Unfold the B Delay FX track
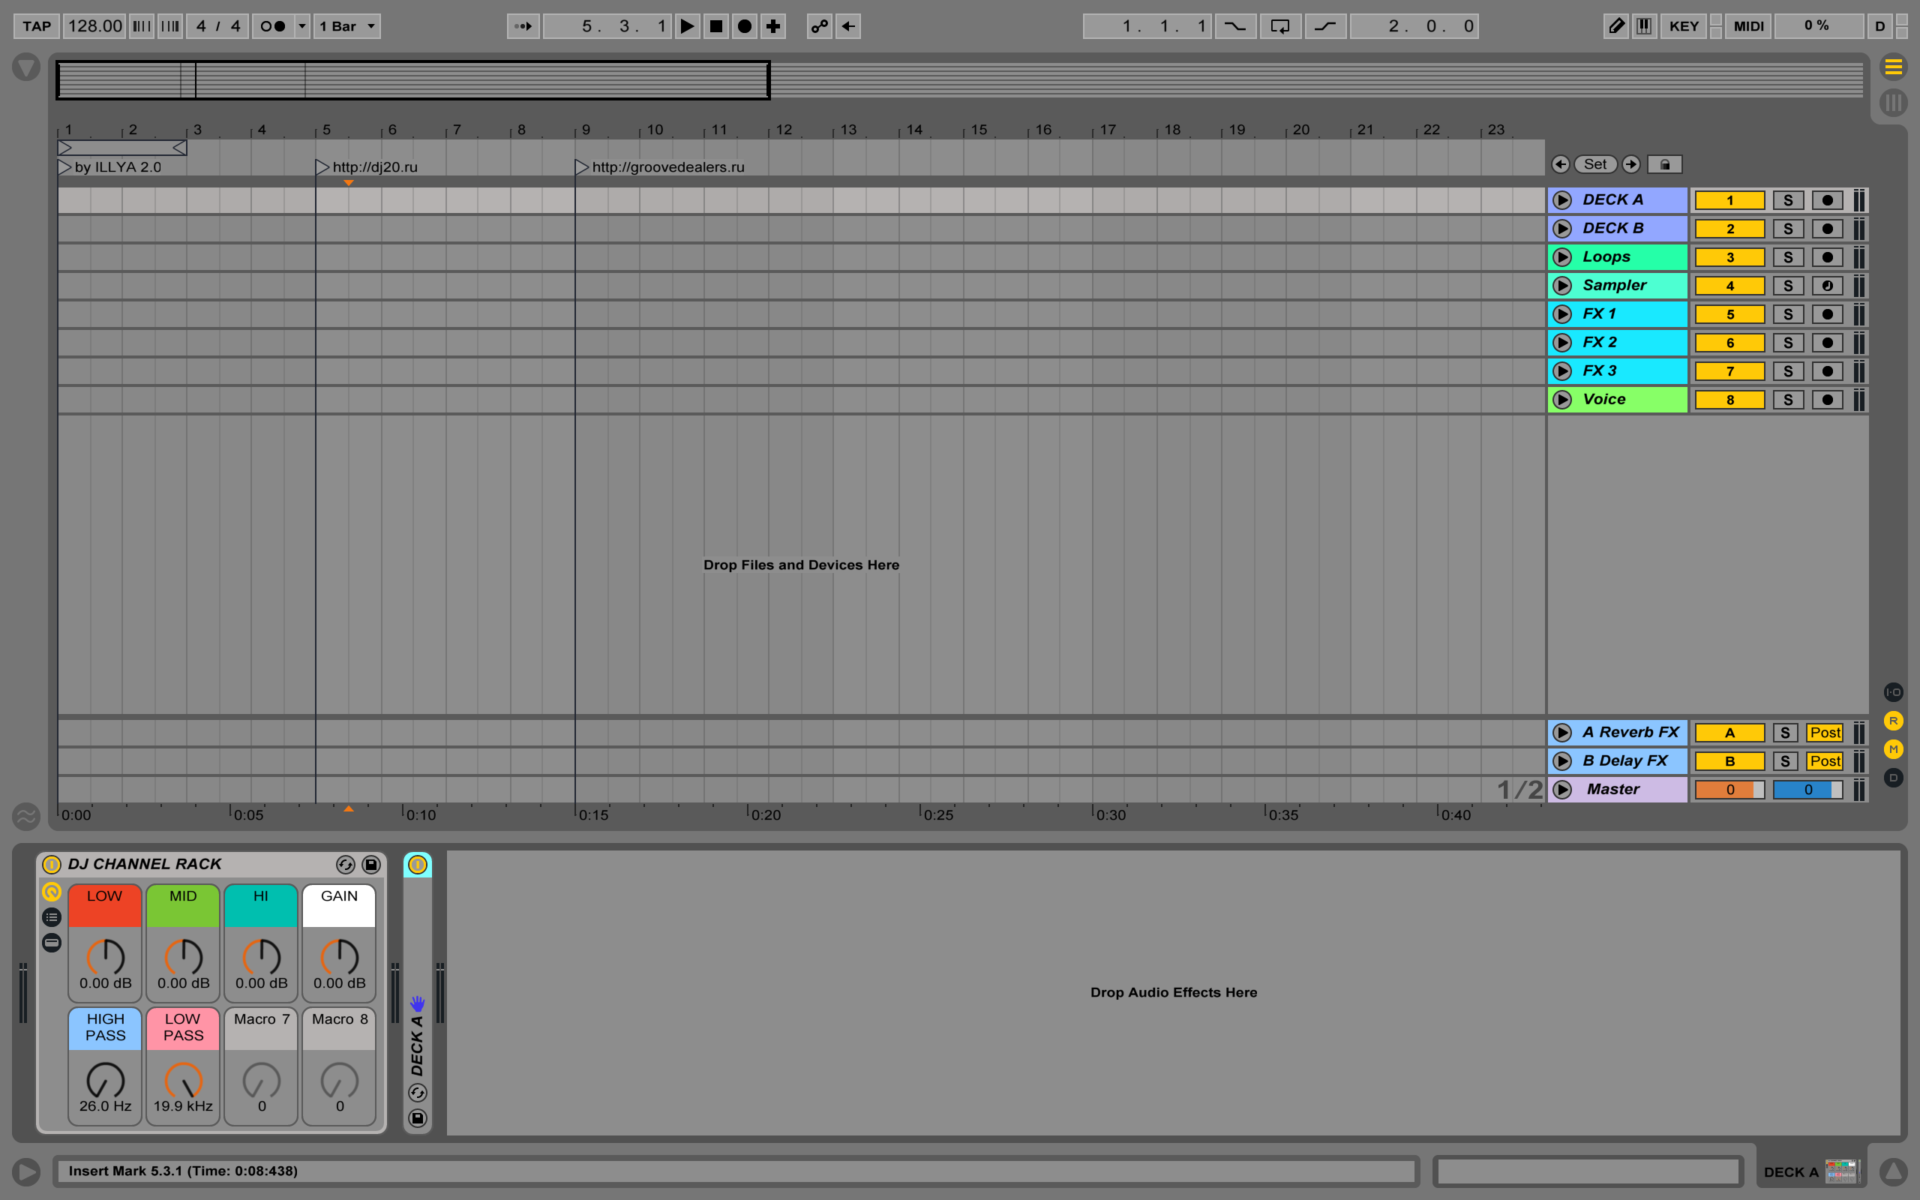 coord(1562,761)
